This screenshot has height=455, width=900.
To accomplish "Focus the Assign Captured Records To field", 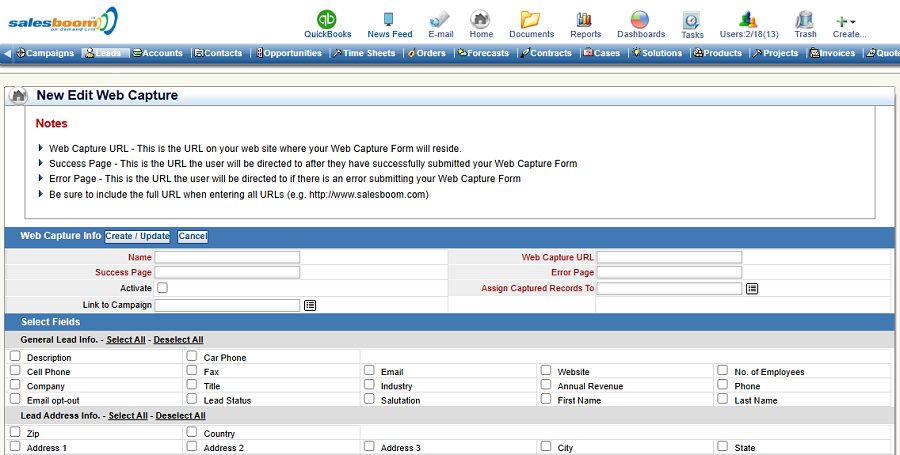I will pyautogui.click(x=669, y=288).
